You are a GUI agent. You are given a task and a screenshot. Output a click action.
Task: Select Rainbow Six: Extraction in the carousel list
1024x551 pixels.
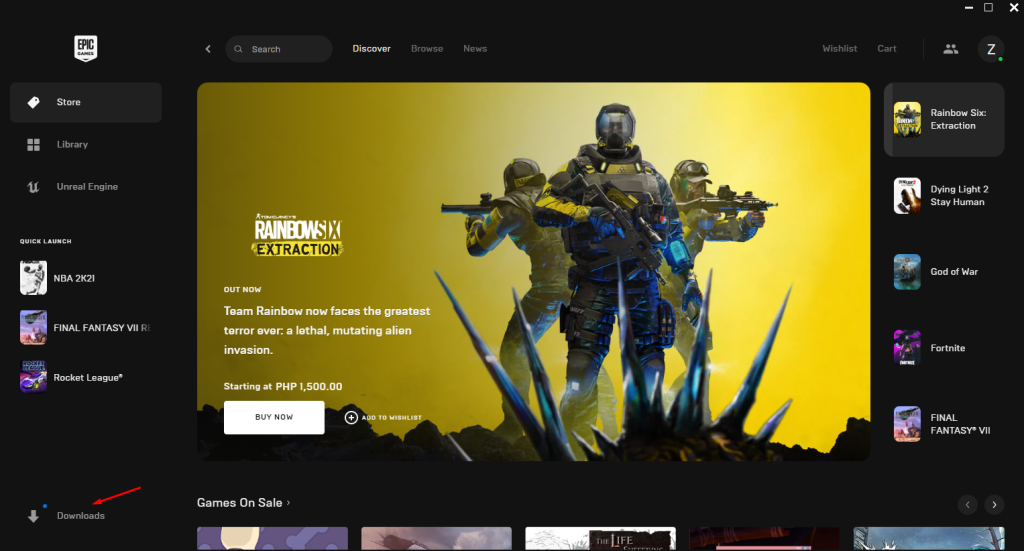944,119
